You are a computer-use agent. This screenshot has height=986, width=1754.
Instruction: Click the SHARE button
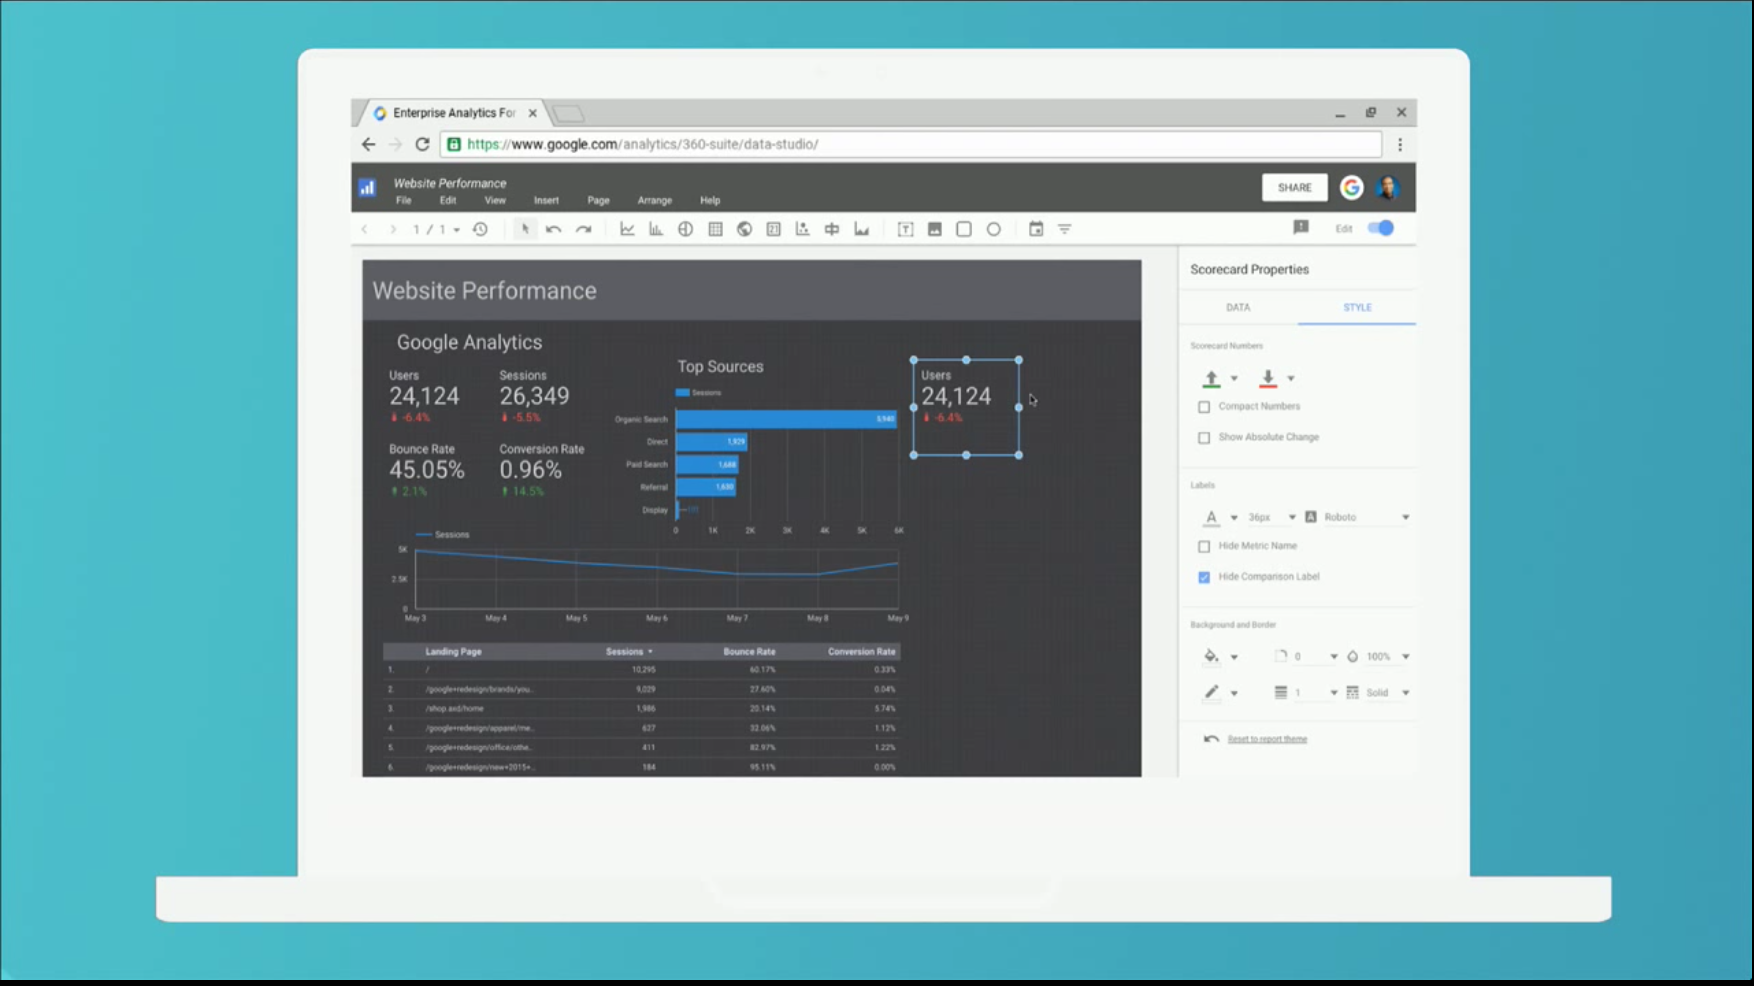point(1294,187)
